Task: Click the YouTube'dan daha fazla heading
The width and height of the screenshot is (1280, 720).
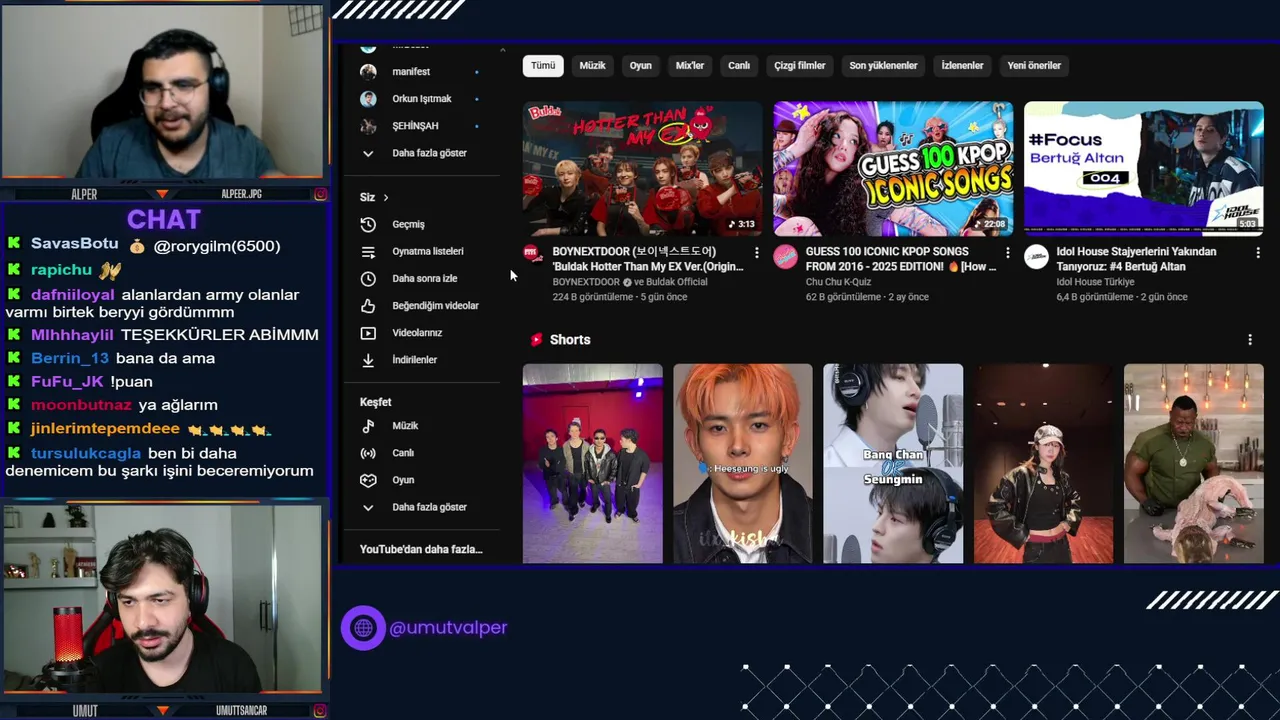Action: pos(421,549)
